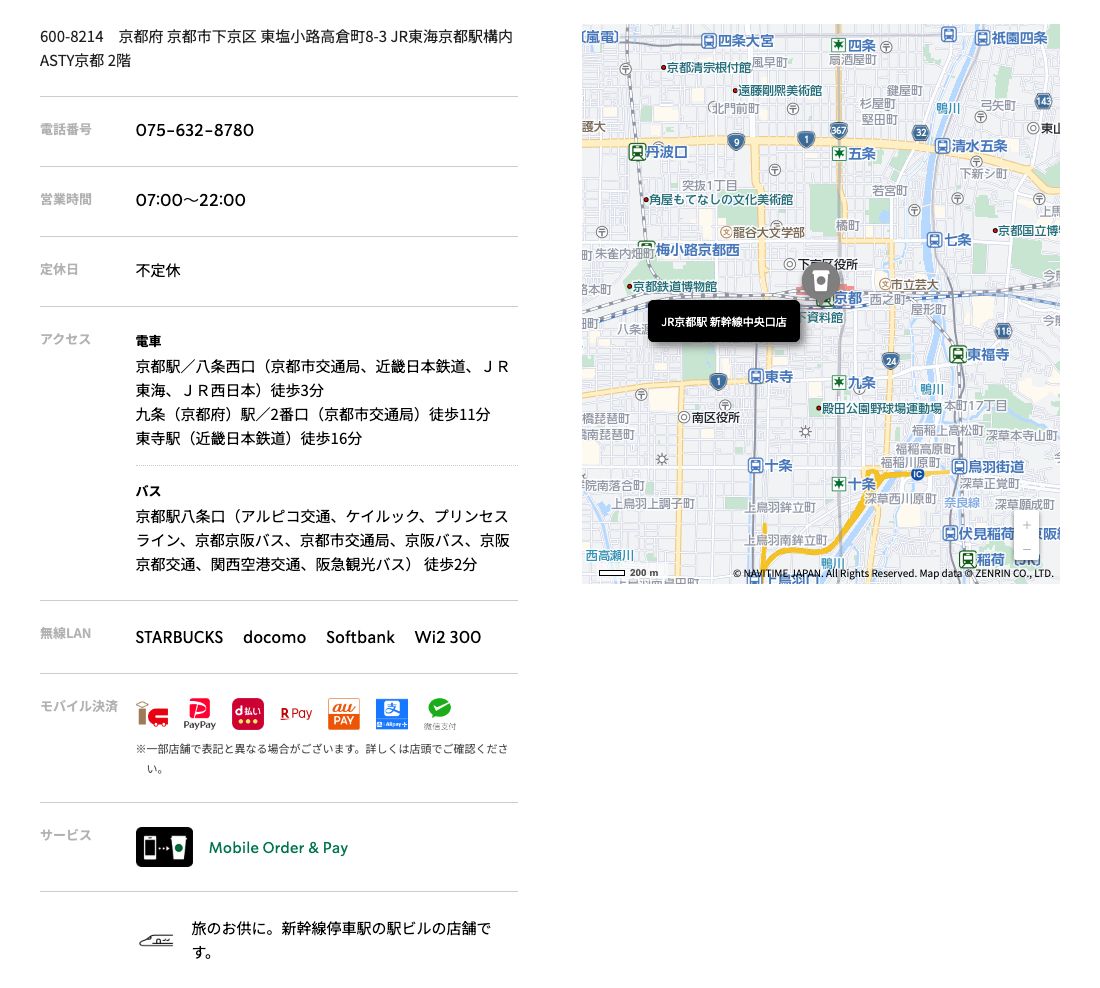This screenshot has height=988, width=1100.
Task: Click the 電車 access heading
Action: pos(149,342)
